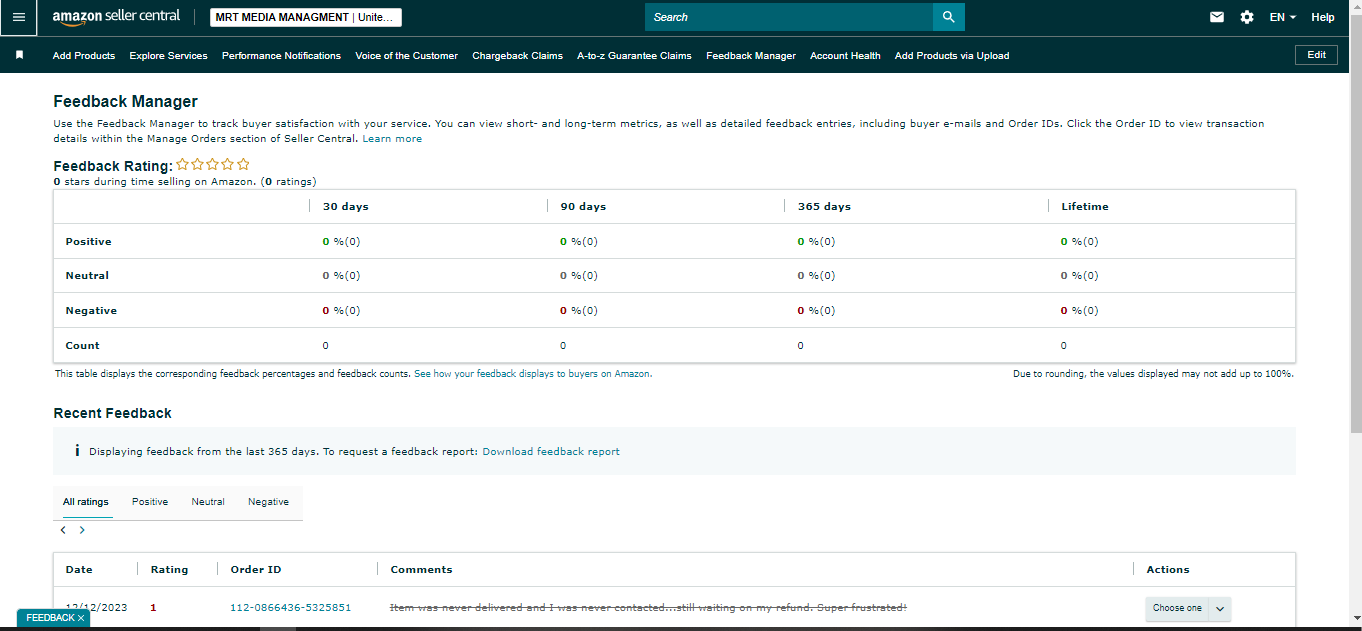The width and height of the screenshot is (1362, 631).
Task: Open Performance Notifications
Action: point(281,56)
